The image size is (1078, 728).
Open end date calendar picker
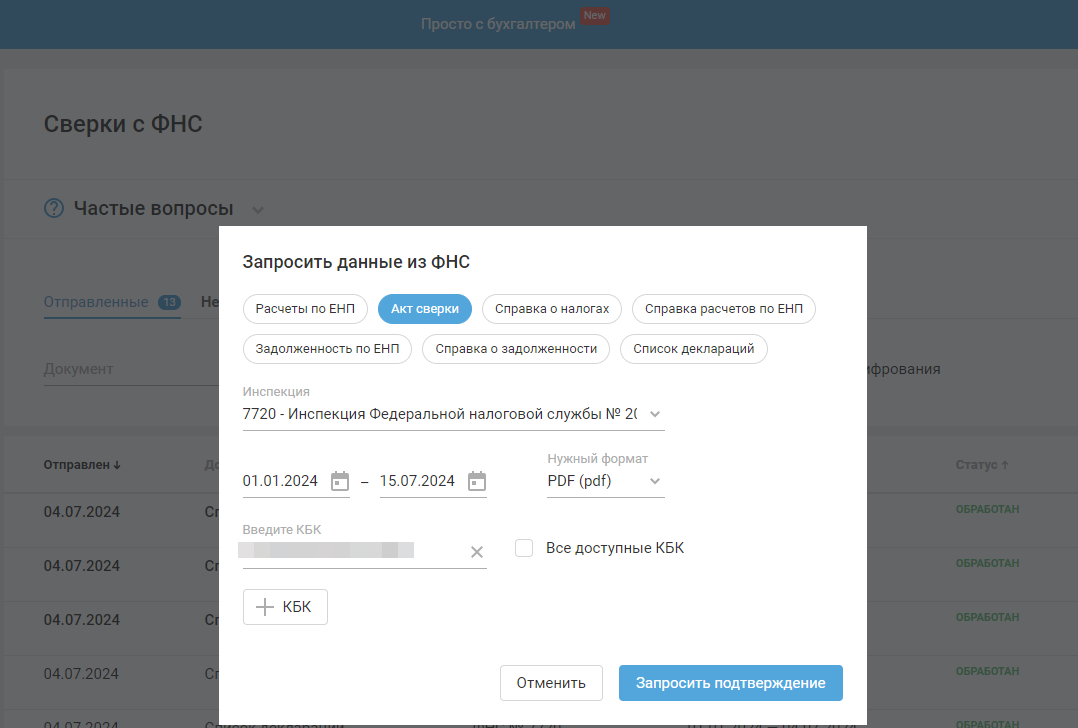[477, 481]
